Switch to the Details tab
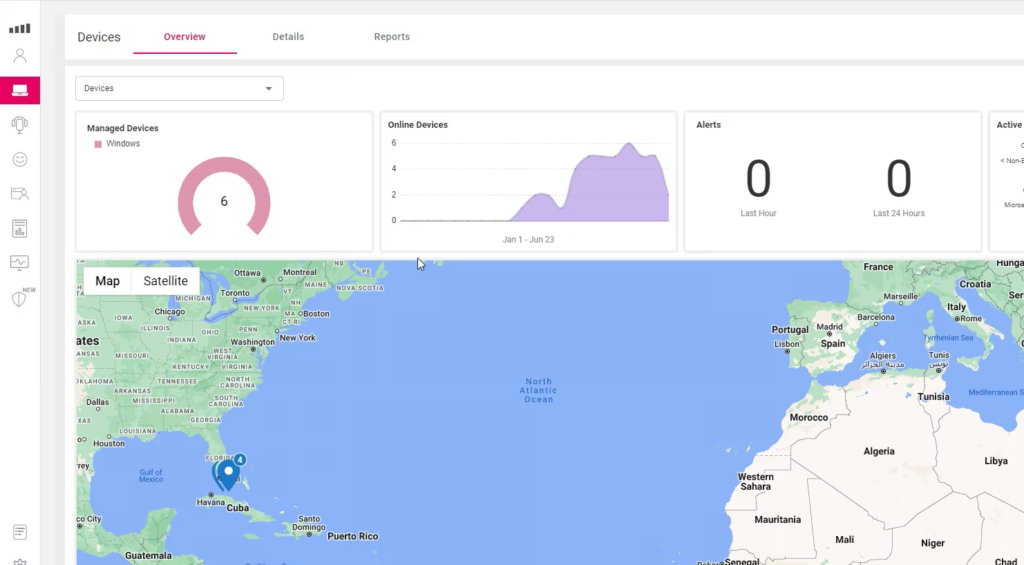 coord(288,37)
